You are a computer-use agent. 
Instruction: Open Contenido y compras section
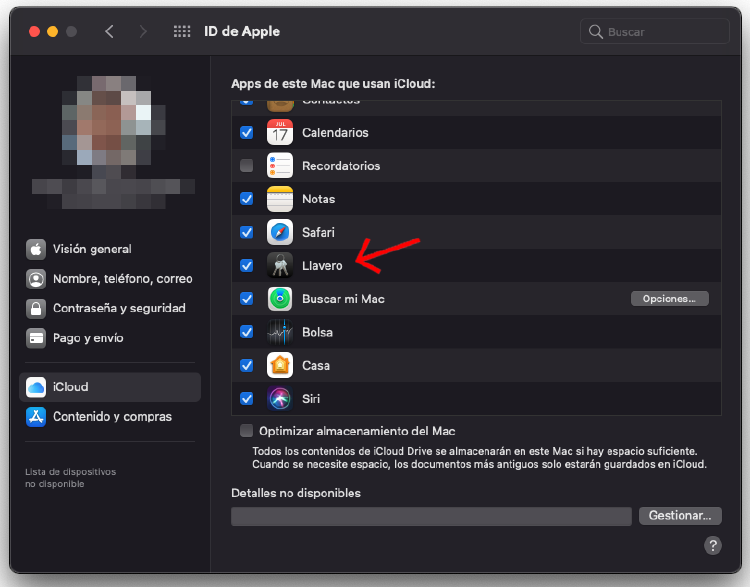(x=110, y=417)
